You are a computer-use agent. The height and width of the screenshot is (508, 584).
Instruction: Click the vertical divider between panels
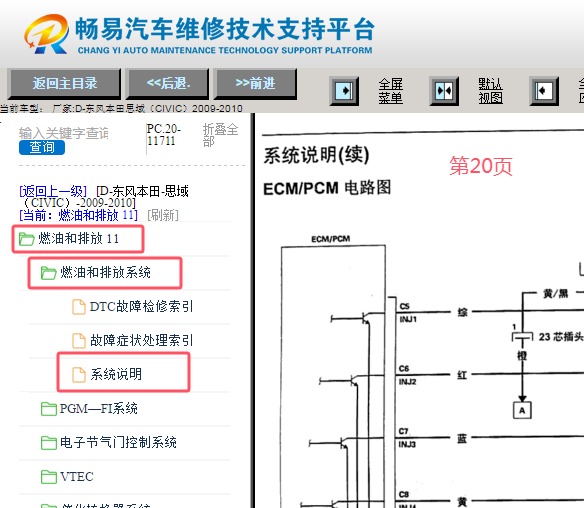253,311
